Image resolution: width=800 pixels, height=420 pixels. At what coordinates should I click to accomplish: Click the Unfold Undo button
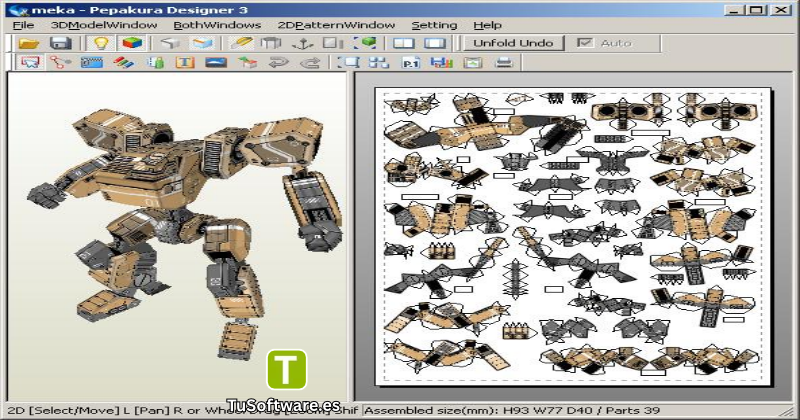point(513,43)
